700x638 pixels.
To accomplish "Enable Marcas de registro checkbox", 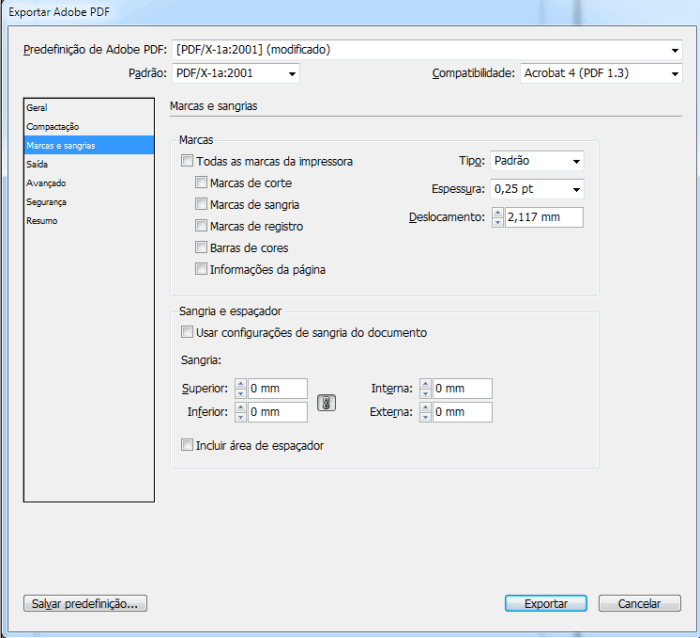I will [201, 226].
